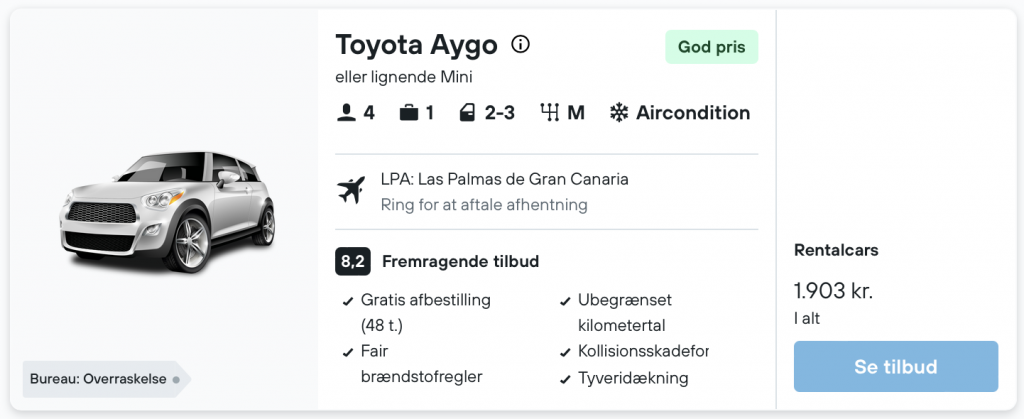Click the checkmark beside Tyveridækning
The image size is (1024, 419).
(565, 379)
